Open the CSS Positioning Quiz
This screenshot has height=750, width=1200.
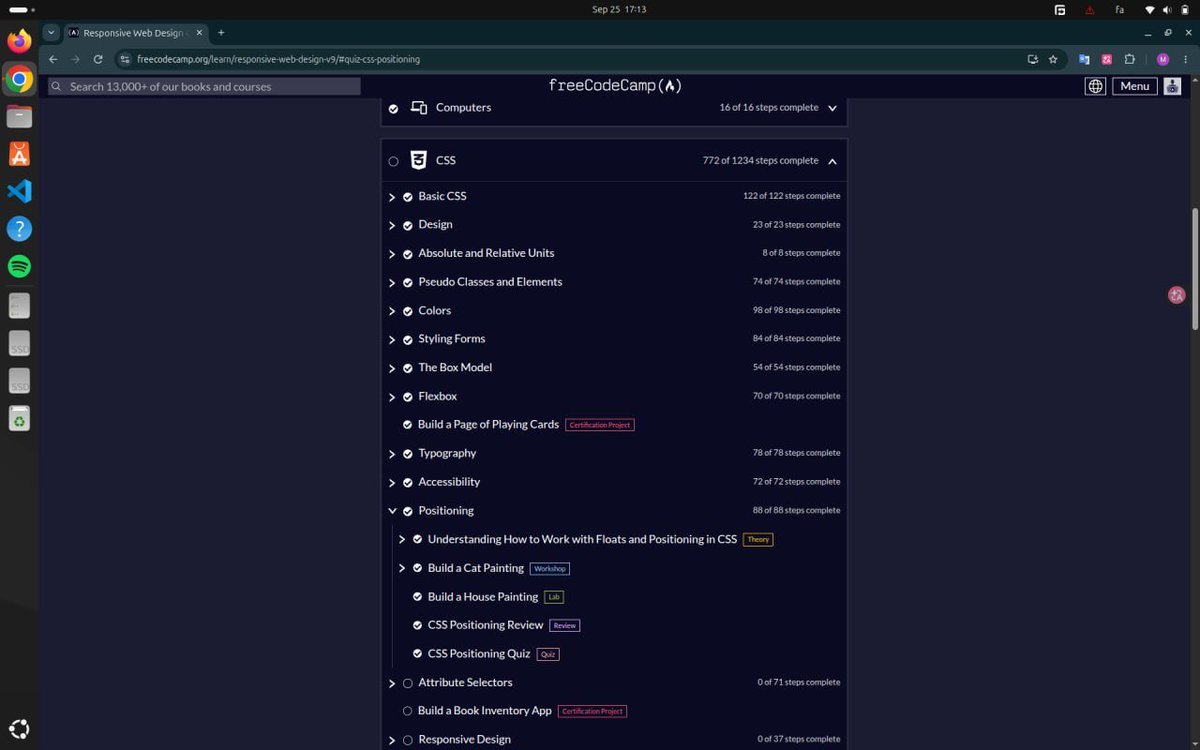point(479,653)
